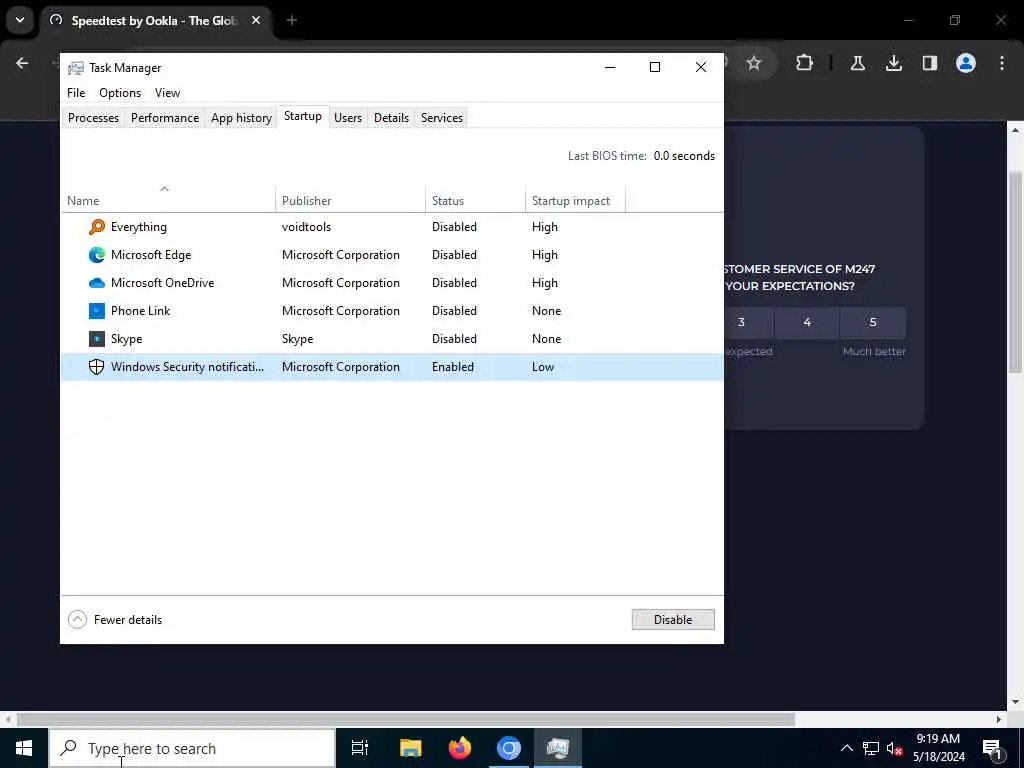
Task: Click the browser horizontal scrollbar
Action: point(406,719)
